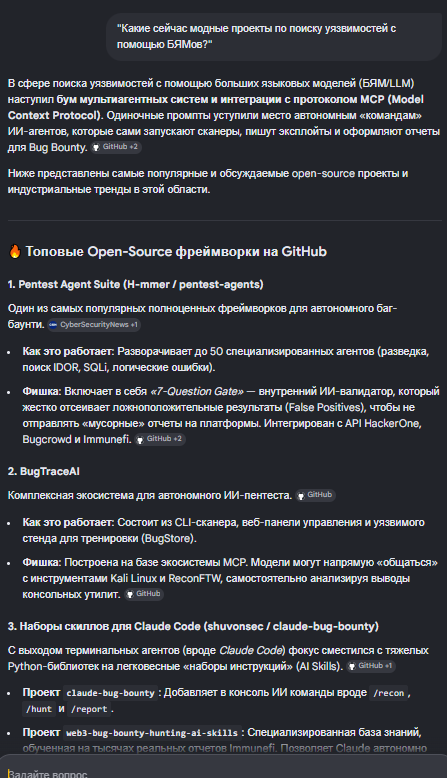
Task: Open the GitHub +1 chip after "(AI Skills)."
Action: (371, 666)
